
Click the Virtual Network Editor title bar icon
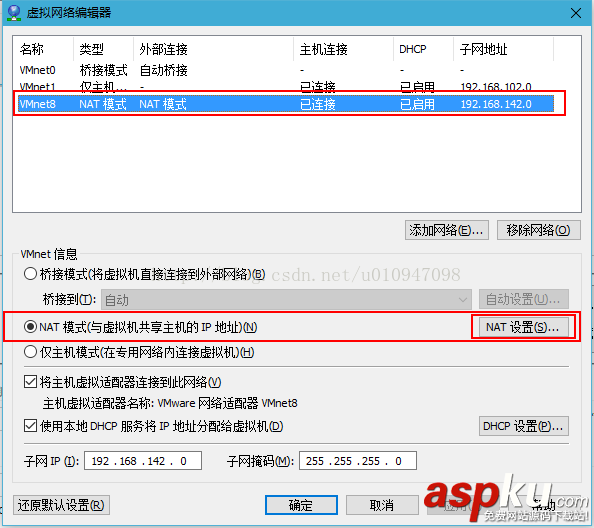coord(14,12)
